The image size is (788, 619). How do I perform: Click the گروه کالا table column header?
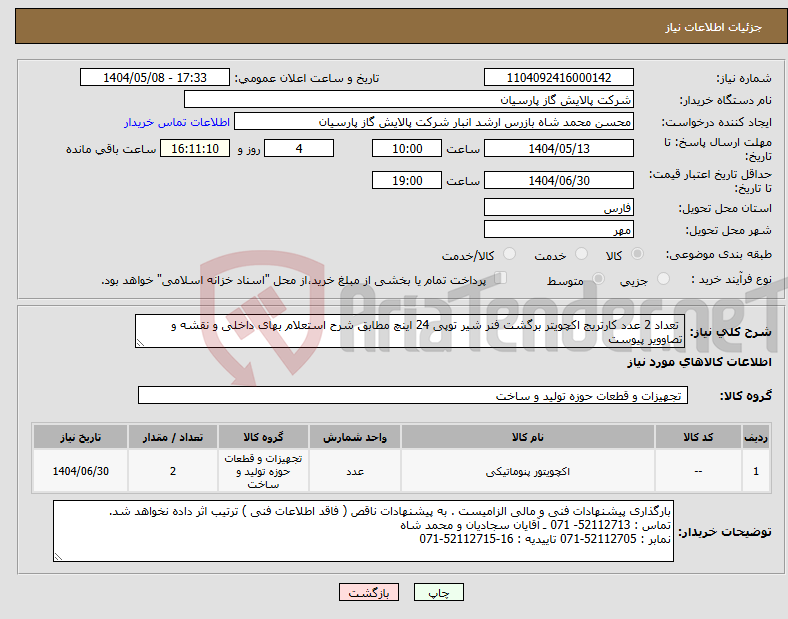coord(263,437)
